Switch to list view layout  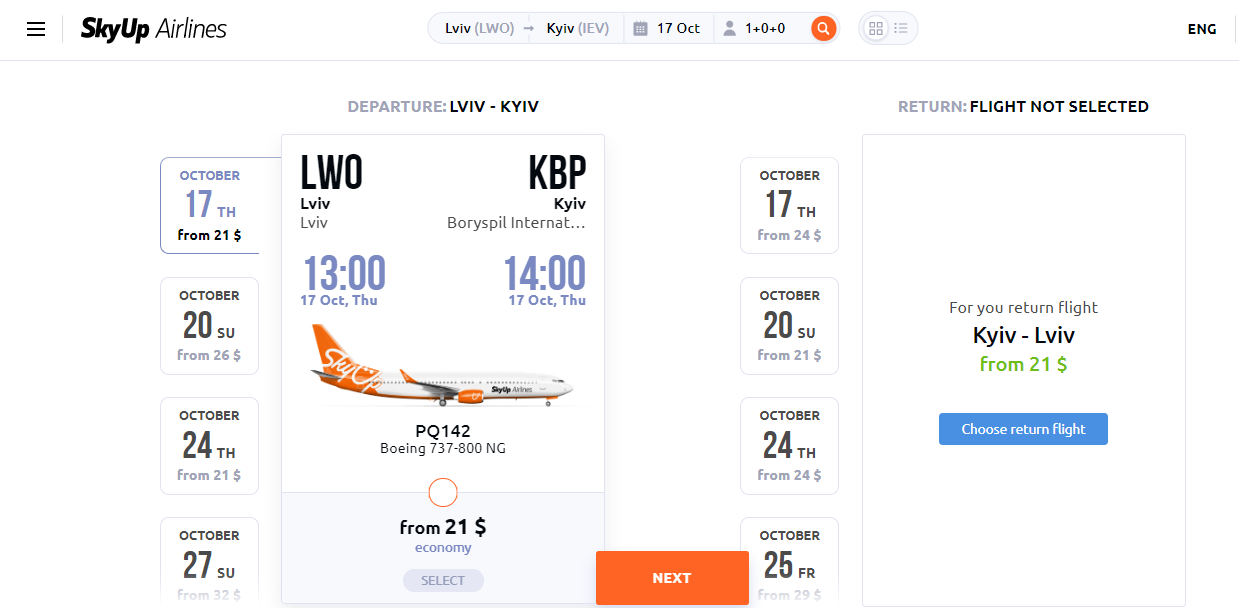901,28
